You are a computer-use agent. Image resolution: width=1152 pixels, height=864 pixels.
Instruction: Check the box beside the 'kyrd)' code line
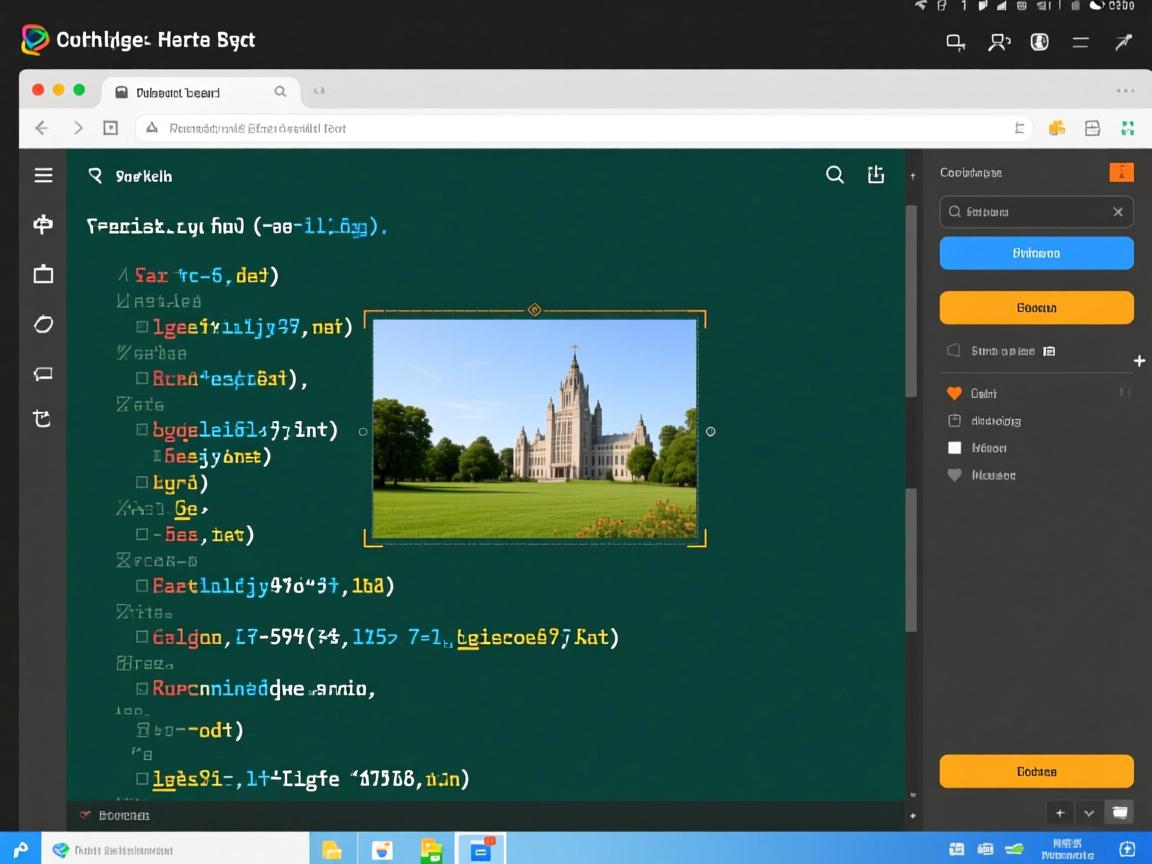[142, 483]
